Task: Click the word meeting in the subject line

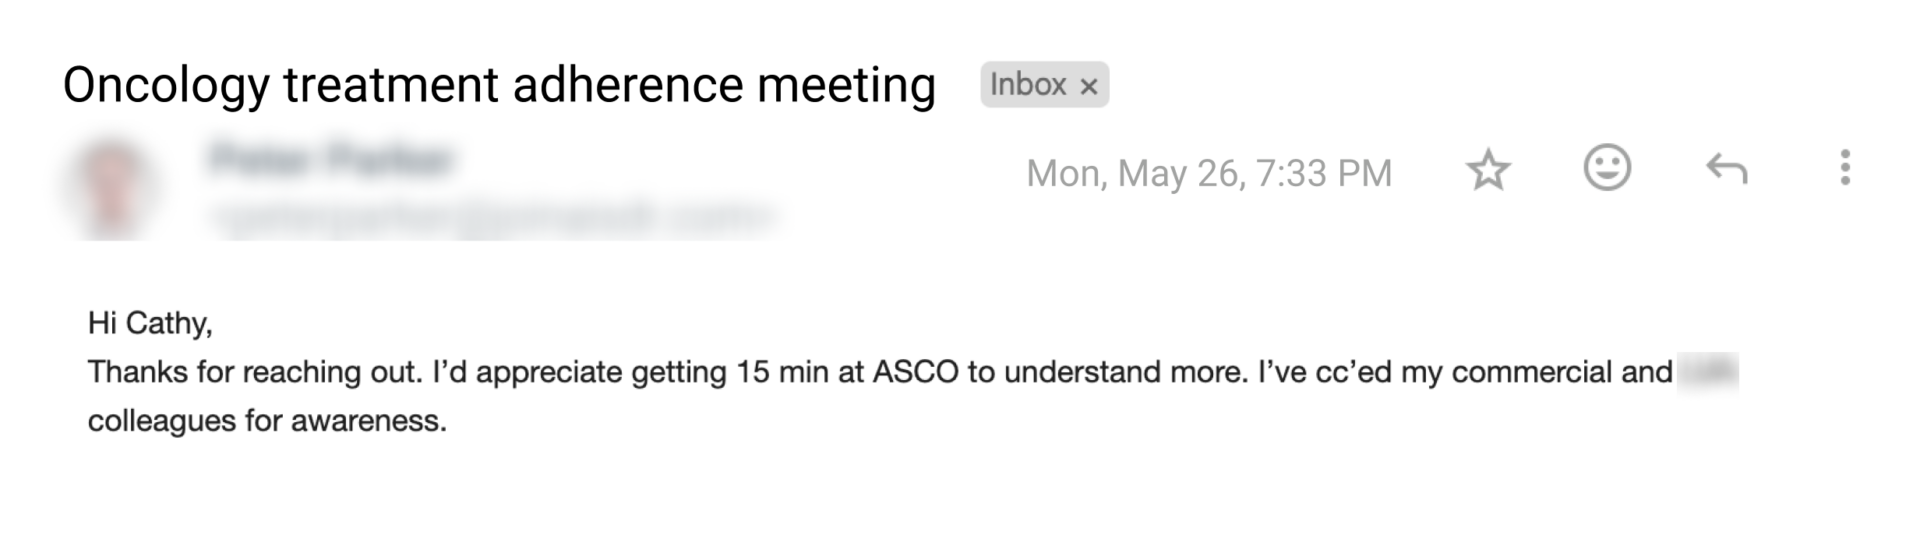Action: tap(846, 85)
